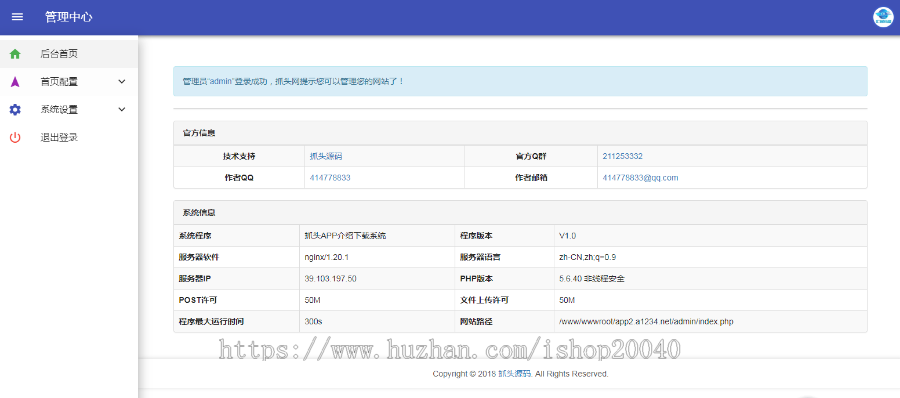
Task: Click the 程序版本 label cell
Action: click(504, 236)
